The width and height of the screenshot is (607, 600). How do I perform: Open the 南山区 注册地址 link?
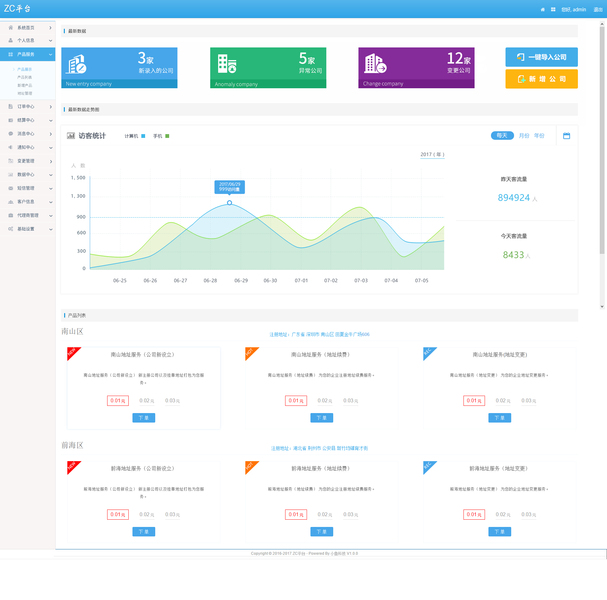point(319,334)
